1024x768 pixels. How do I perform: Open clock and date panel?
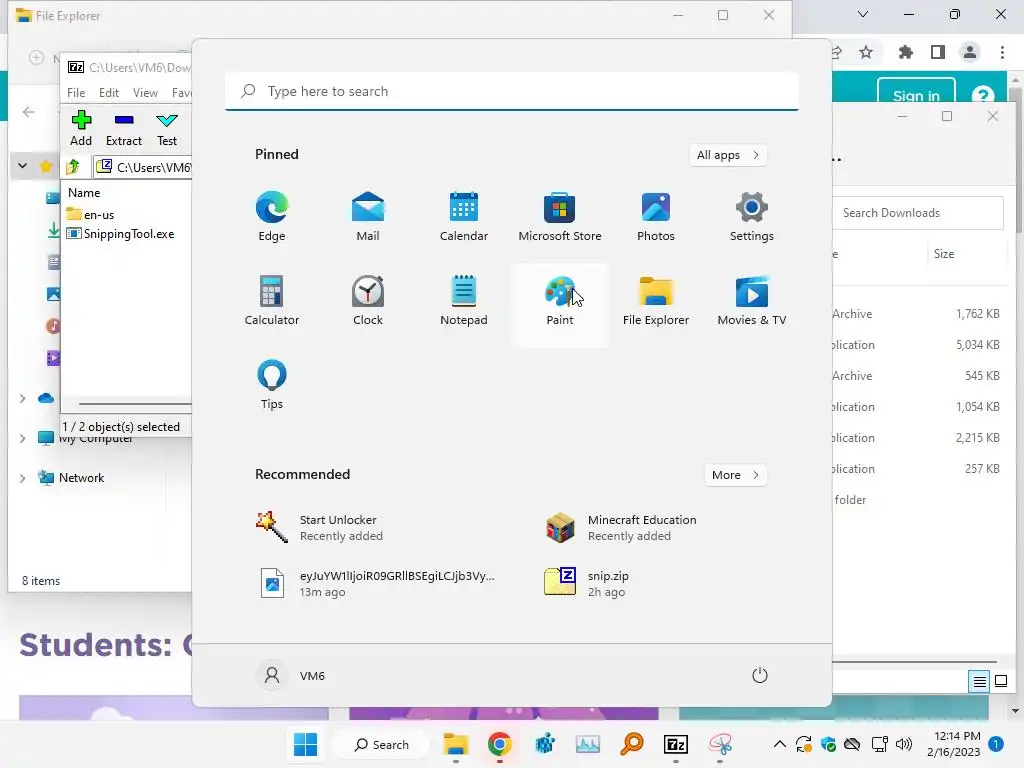tap(955, 744)
